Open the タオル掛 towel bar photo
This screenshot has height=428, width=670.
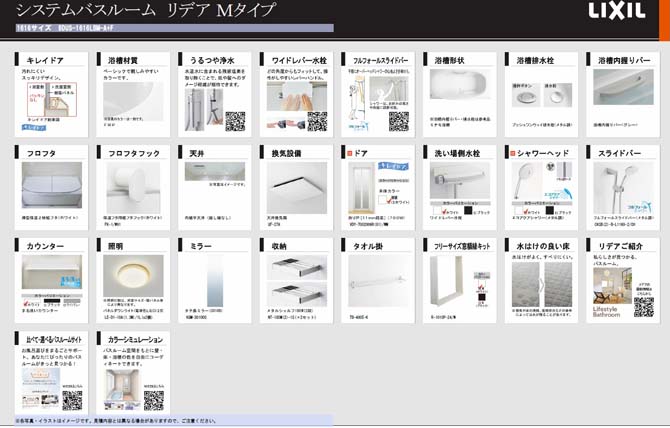pos(379,281)
